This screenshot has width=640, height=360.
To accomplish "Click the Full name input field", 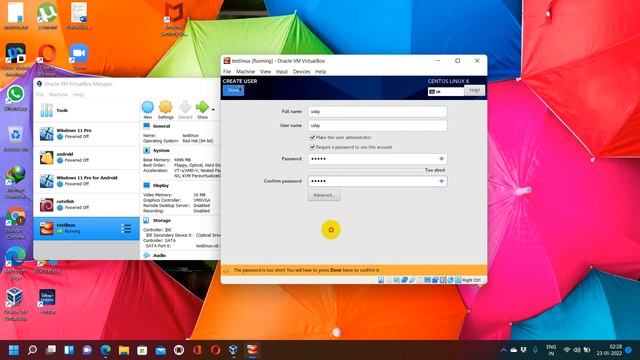I will pyautogui.click(x=377, y=111).
